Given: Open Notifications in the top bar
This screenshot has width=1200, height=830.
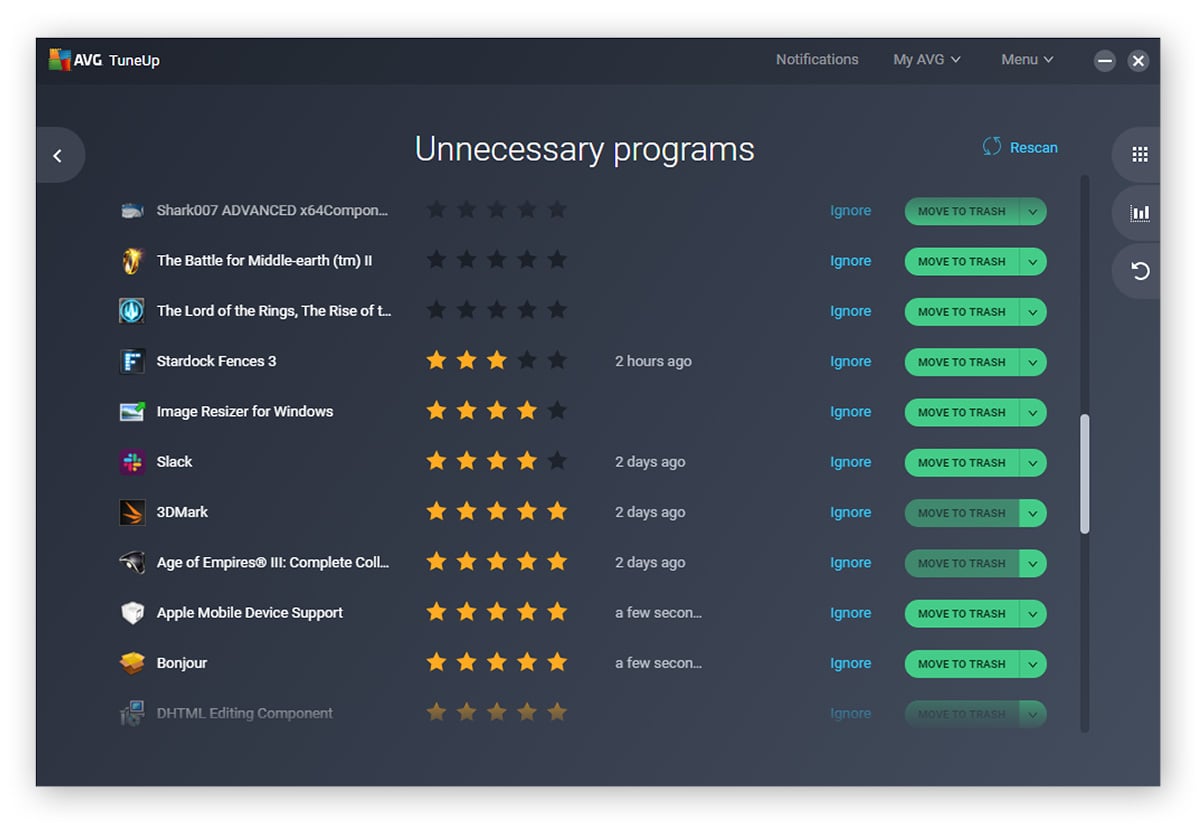Looking at the screenshot, I should [817, 60].
